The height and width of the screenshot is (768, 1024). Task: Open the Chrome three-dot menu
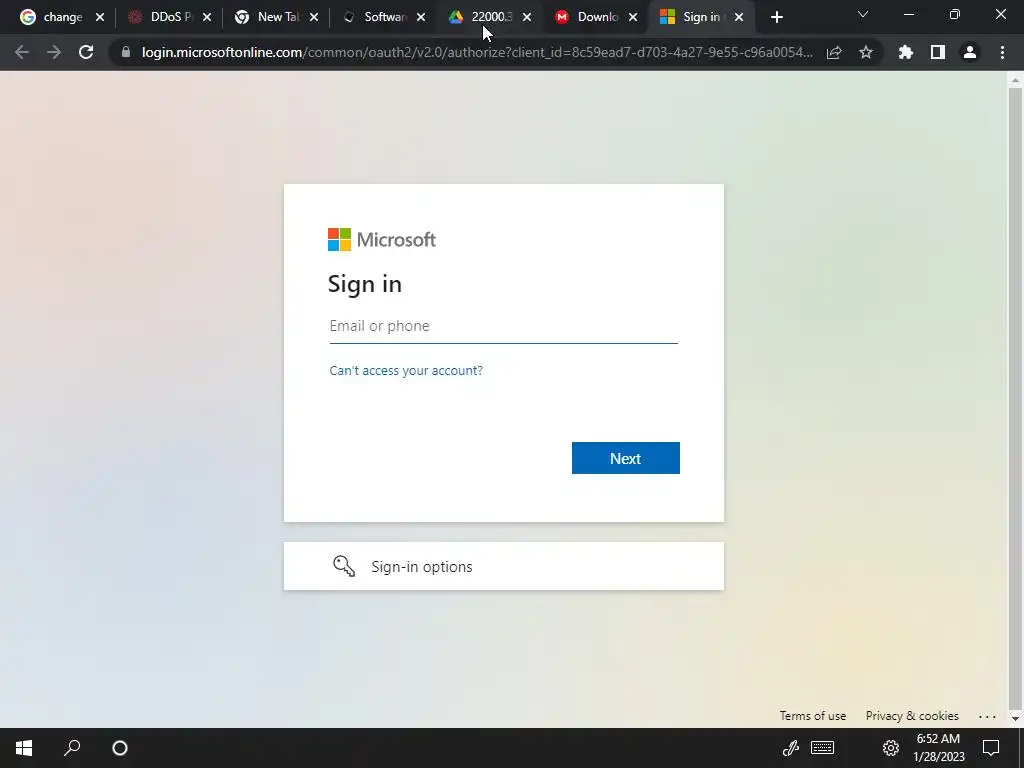click(1002, 52)
